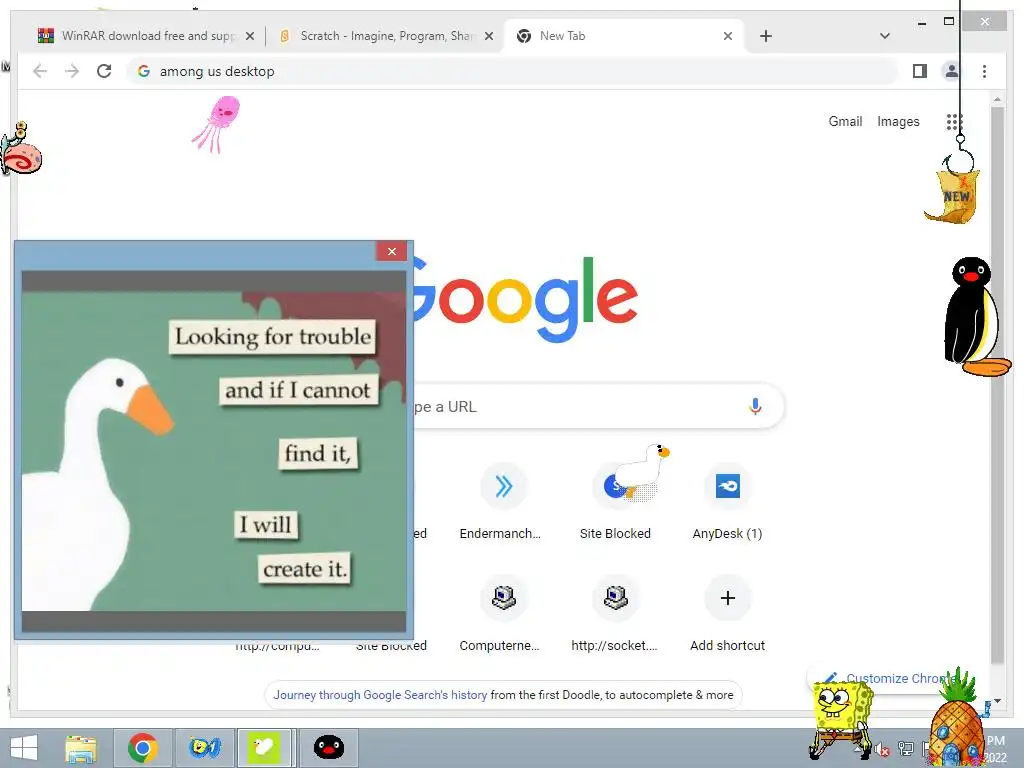
Task: Click the address bar with among us desktop
Action: [513, 71]
